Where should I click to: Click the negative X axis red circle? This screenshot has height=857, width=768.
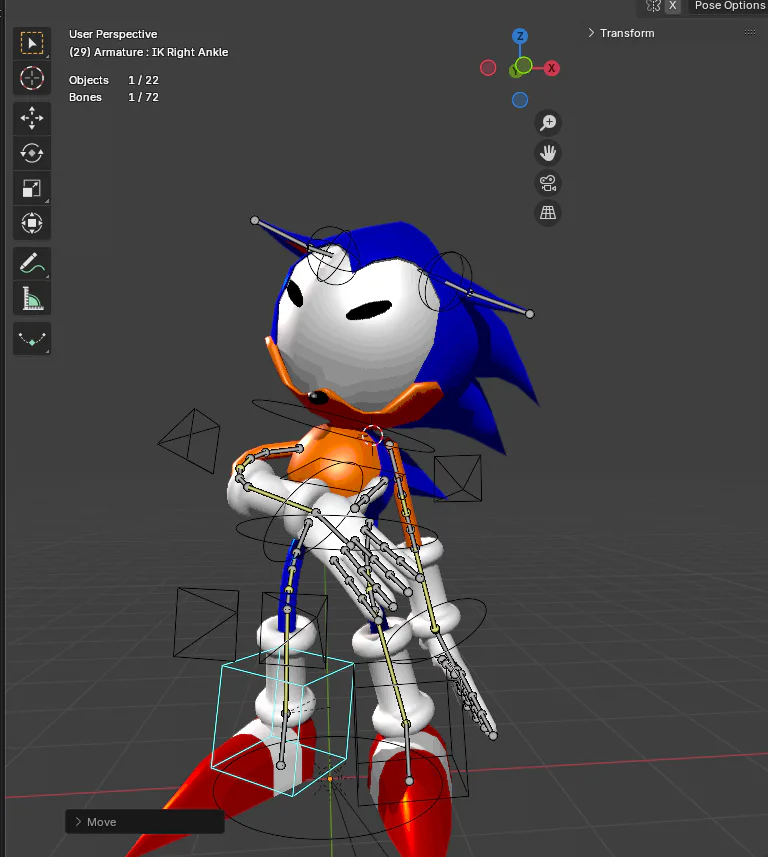(x=488, y=68)
